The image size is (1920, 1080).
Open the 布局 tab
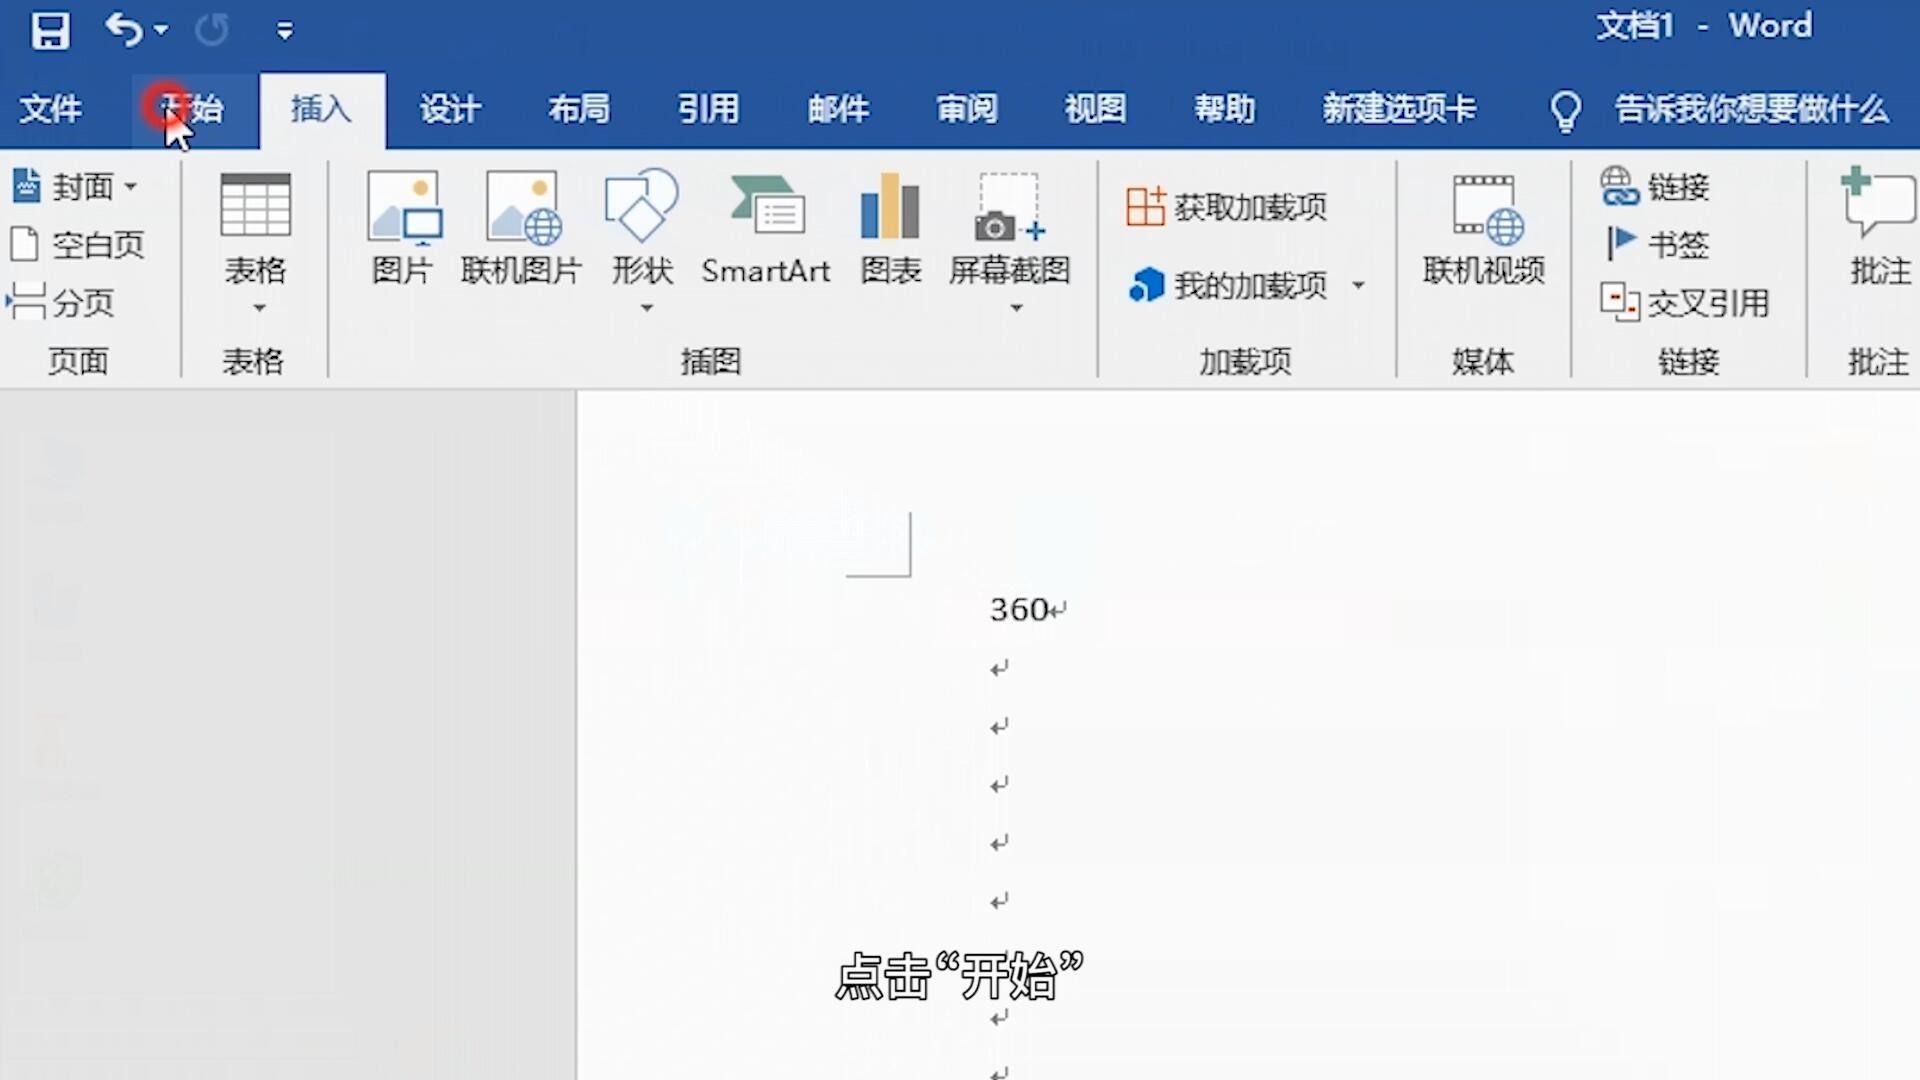(x=579, y=108)
